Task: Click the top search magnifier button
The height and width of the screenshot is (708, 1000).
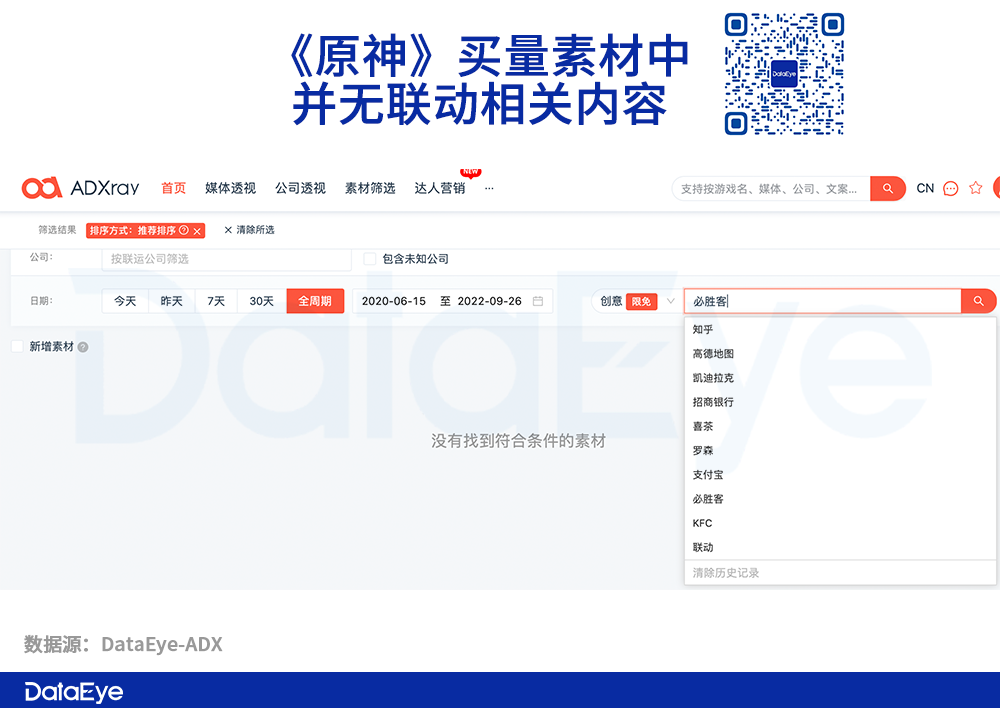Action: click(x=887, y=188)
